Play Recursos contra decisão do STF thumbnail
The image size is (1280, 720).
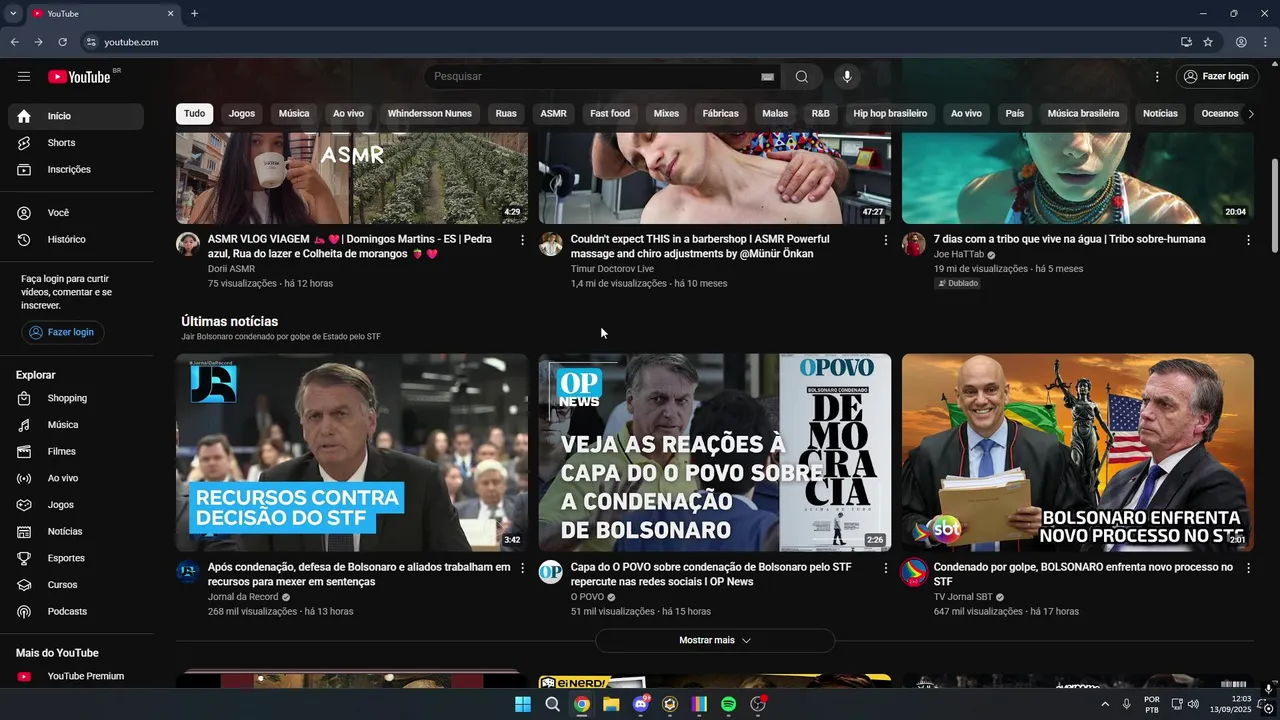pos(352,452)
